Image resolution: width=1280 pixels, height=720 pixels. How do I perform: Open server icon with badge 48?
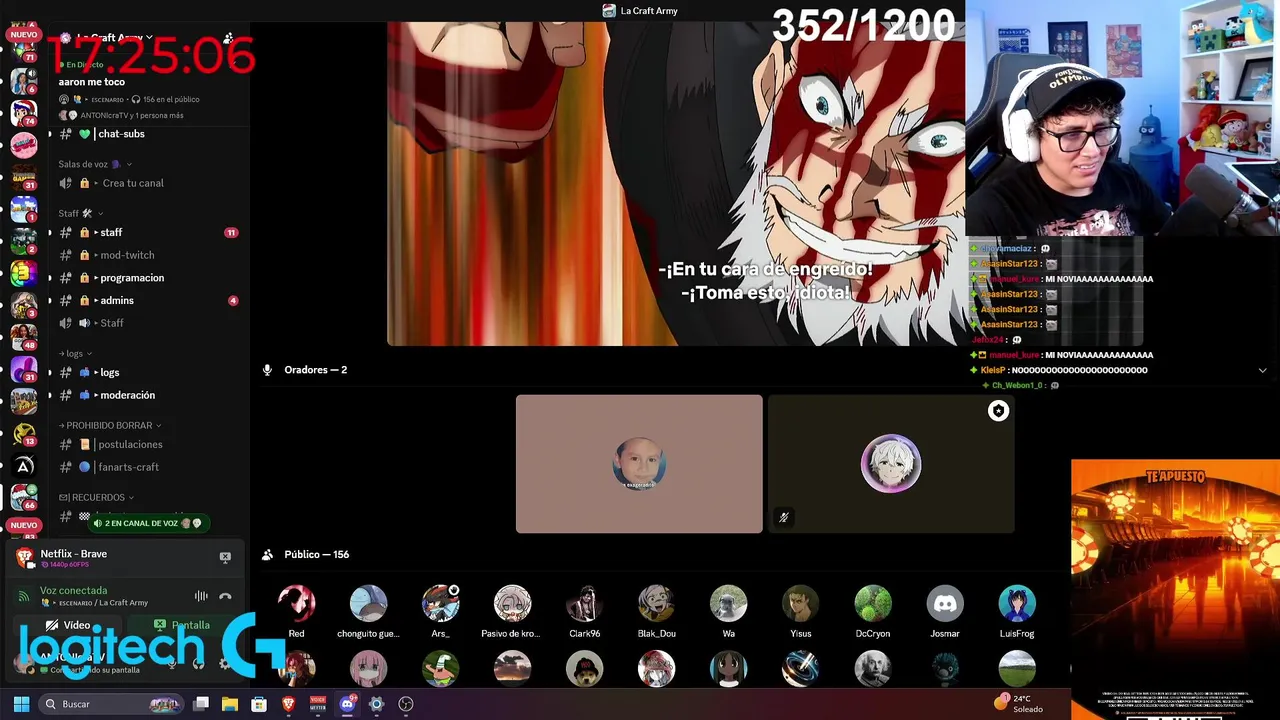[23, 336]
